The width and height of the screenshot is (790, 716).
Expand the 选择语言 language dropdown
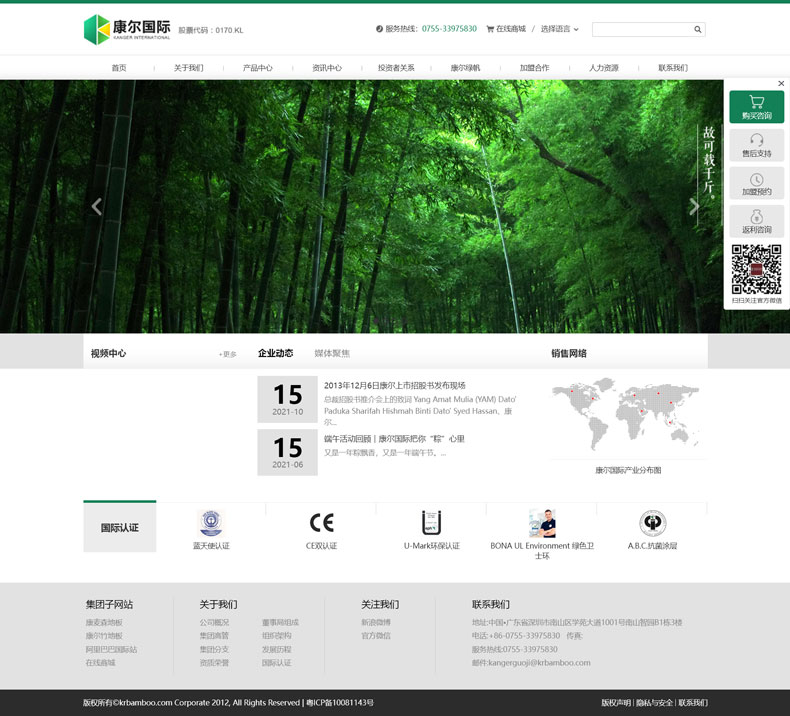559,29
